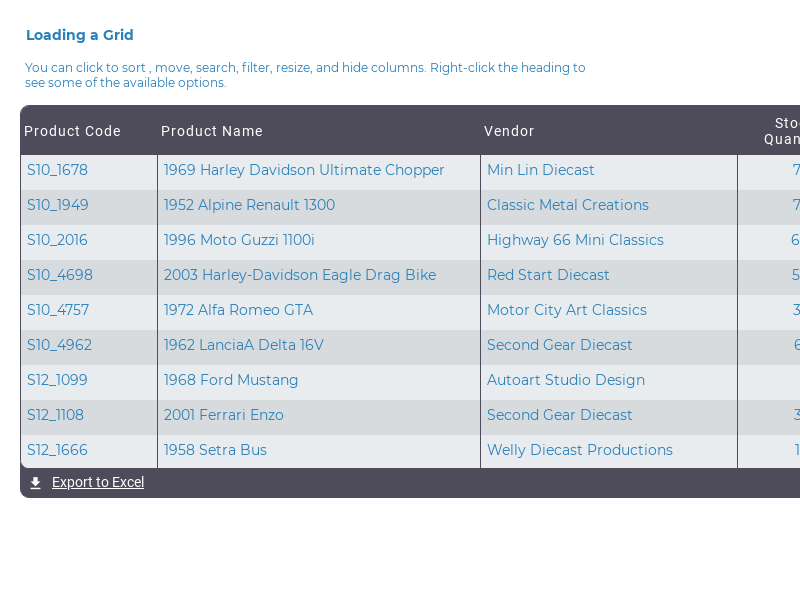Click the 1968 Ford Mustang product name
The height and width of the screenshot is (600, 800).
(x=230, y=380)
